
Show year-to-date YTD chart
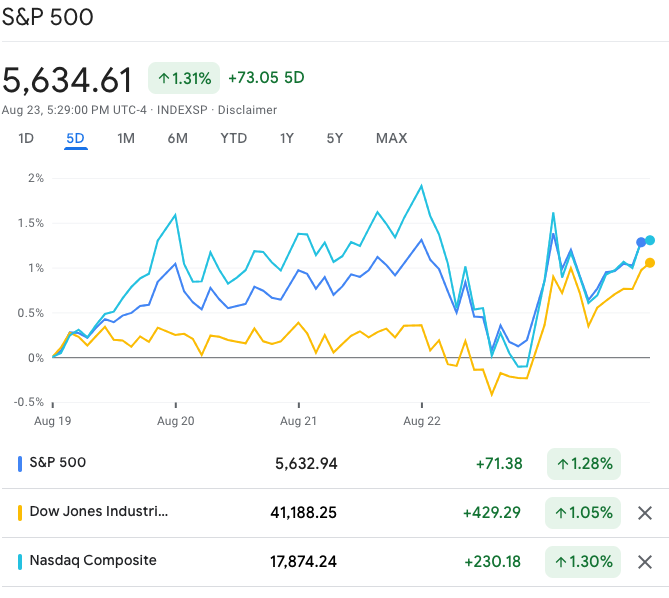(x=233, y=138)
